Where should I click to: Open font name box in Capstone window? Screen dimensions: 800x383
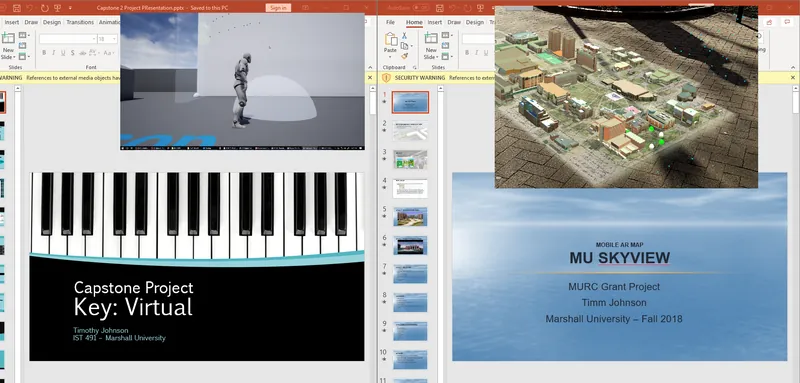[67, 39]
